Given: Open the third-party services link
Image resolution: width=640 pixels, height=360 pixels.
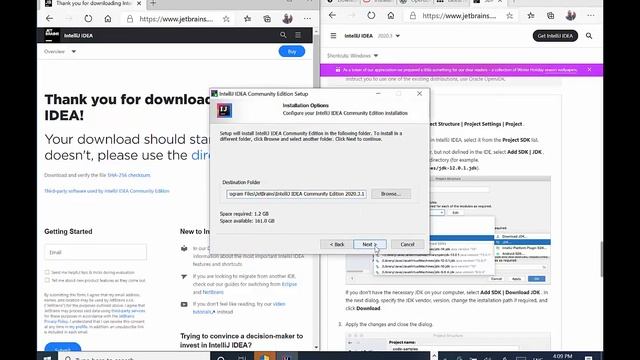Looking at the screenshot, I should [128, 311].
